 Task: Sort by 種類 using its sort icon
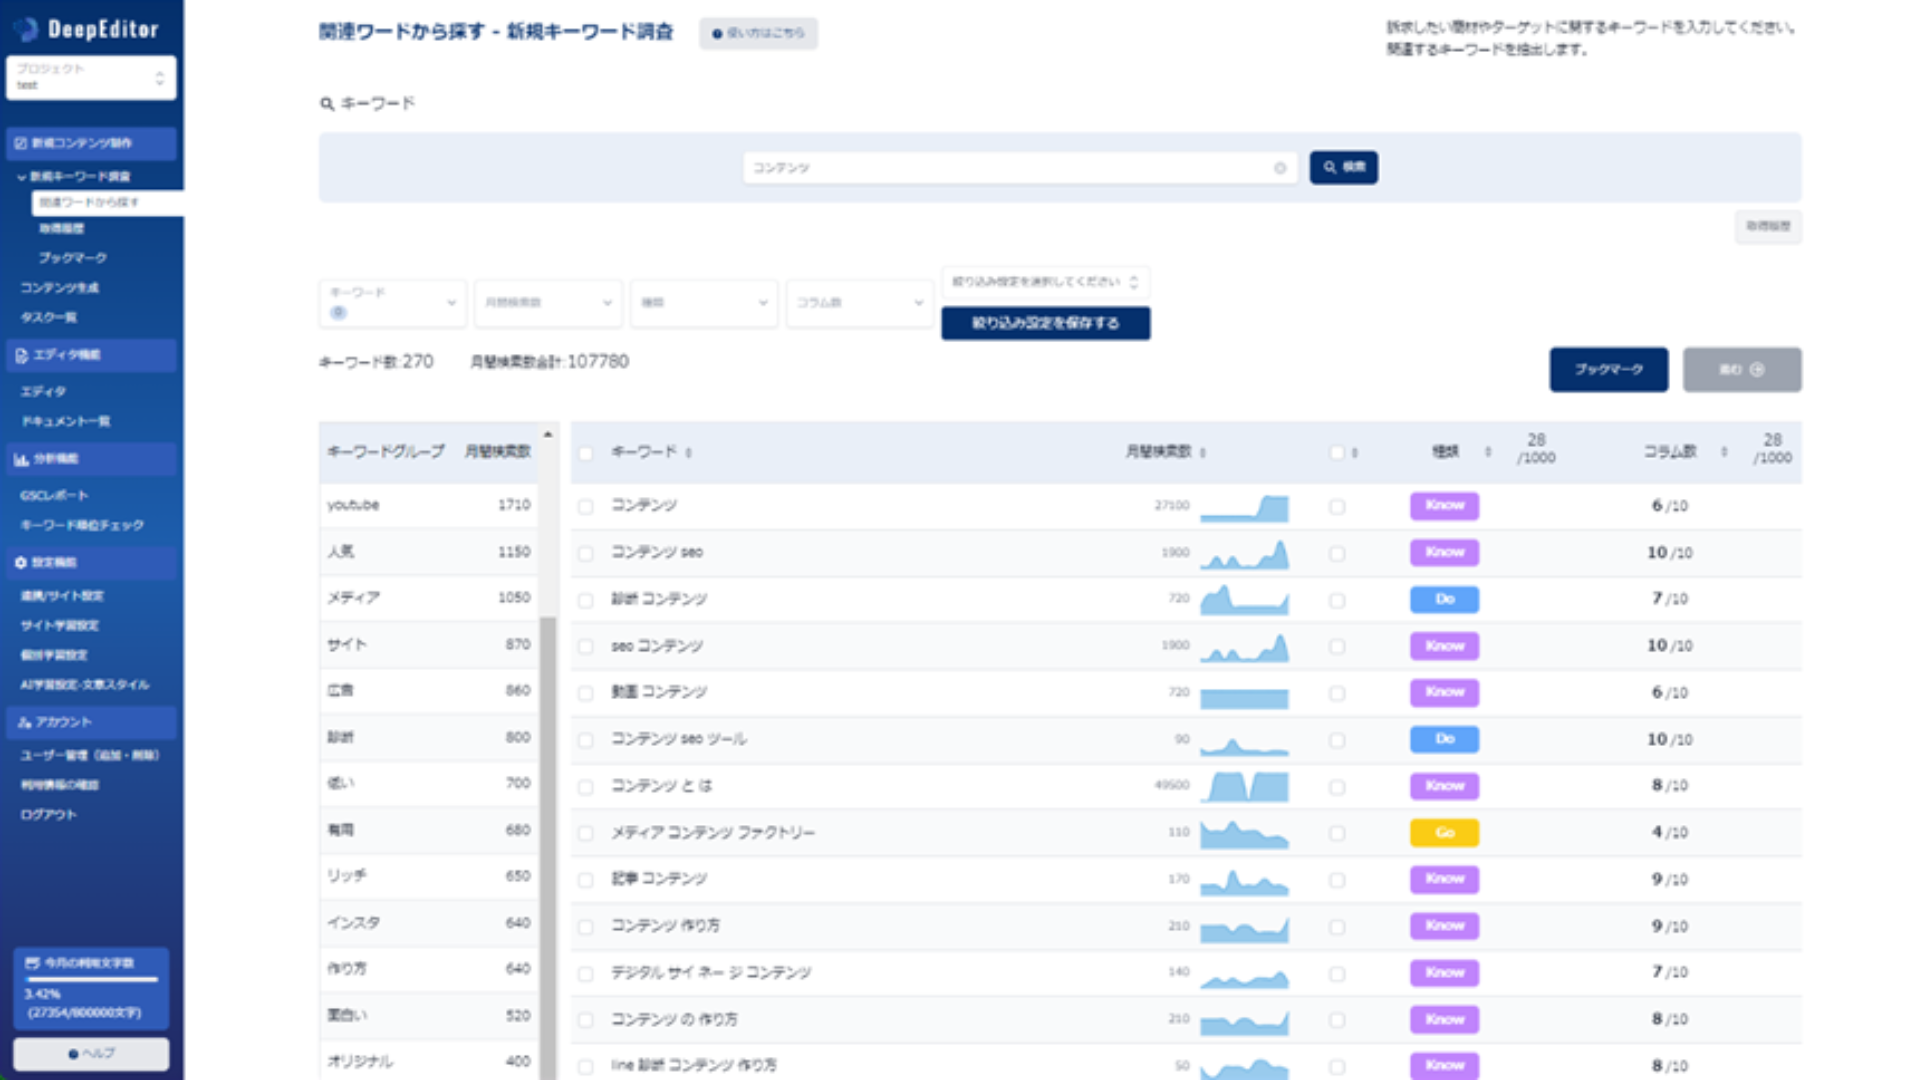click(x=1488, y=452)
